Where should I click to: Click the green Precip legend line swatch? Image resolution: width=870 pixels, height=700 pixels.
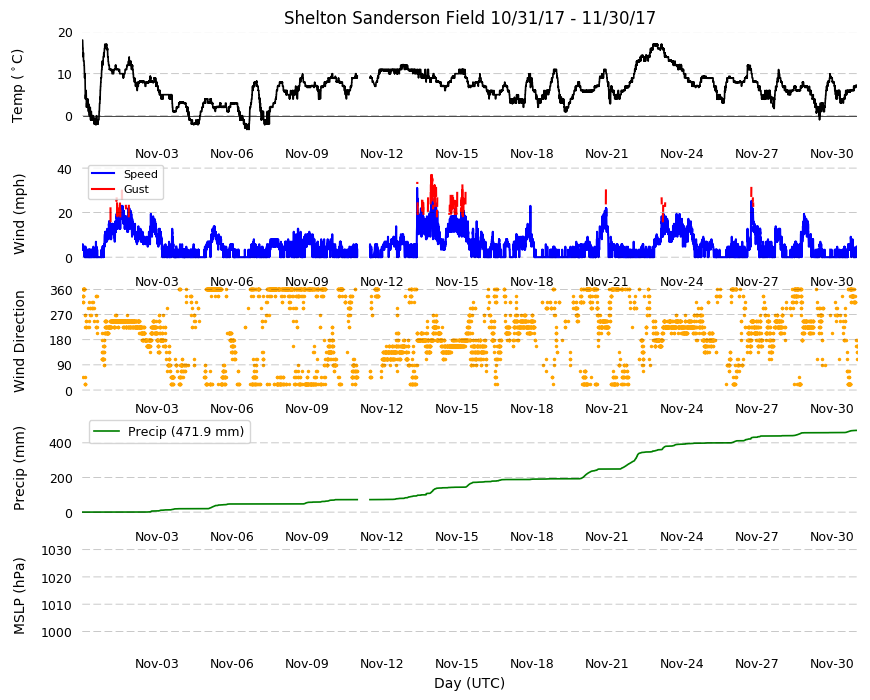[x=108, y=432]
